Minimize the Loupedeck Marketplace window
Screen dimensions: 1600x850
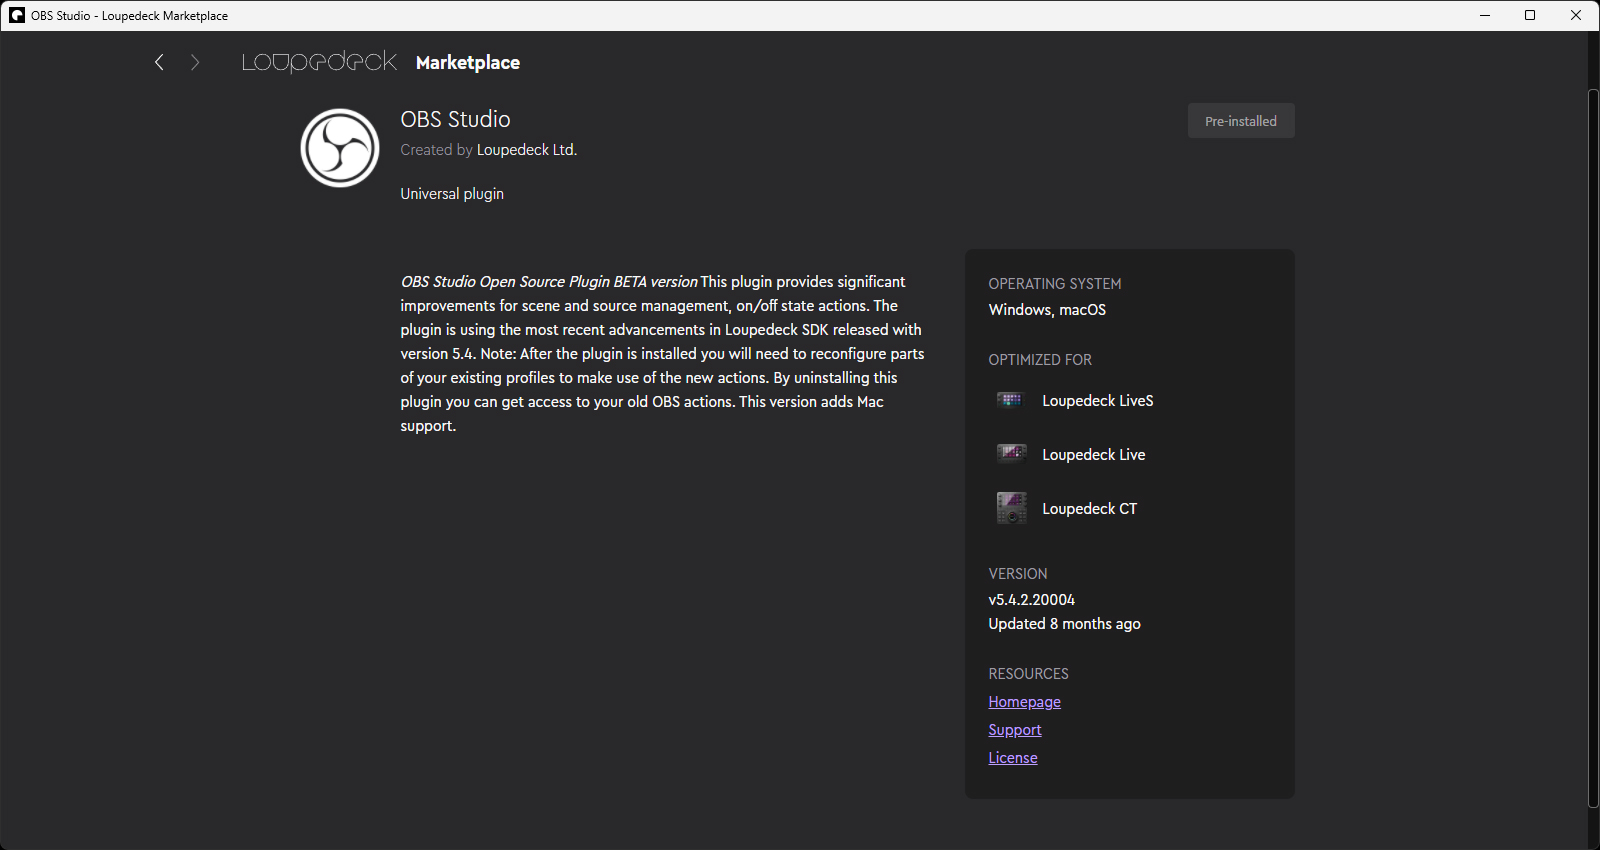click(x=1485, y=15)
